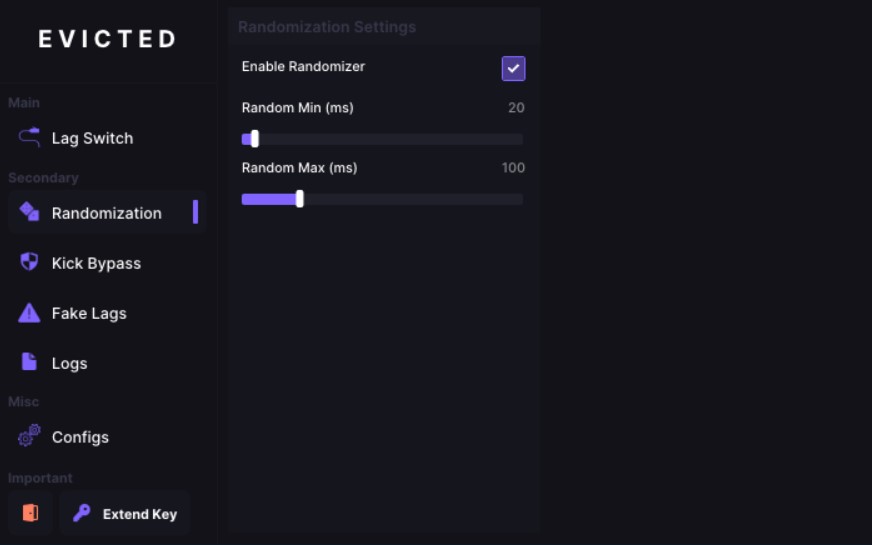Click the Random Max slider handle

click(x=300, y=199)
